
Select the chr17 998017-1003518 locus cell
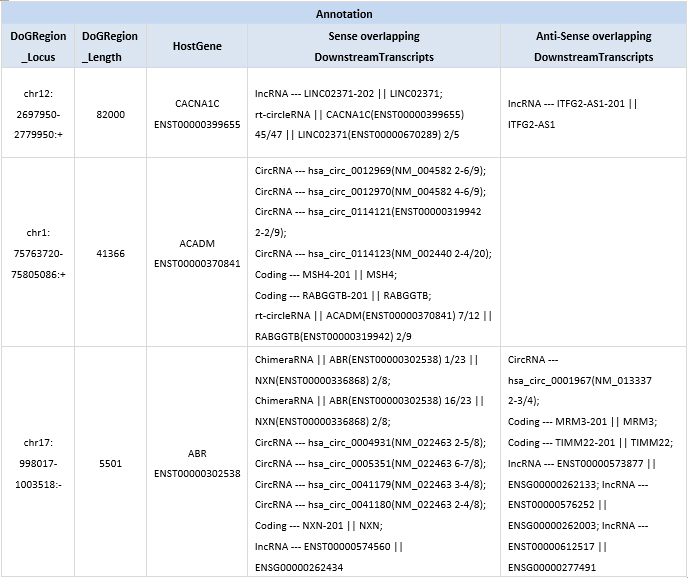[x=39, y=462]
